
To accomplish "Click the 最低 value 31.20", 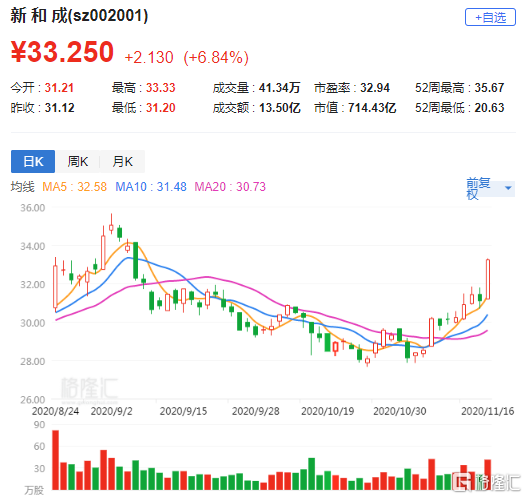I will (161, 108).
